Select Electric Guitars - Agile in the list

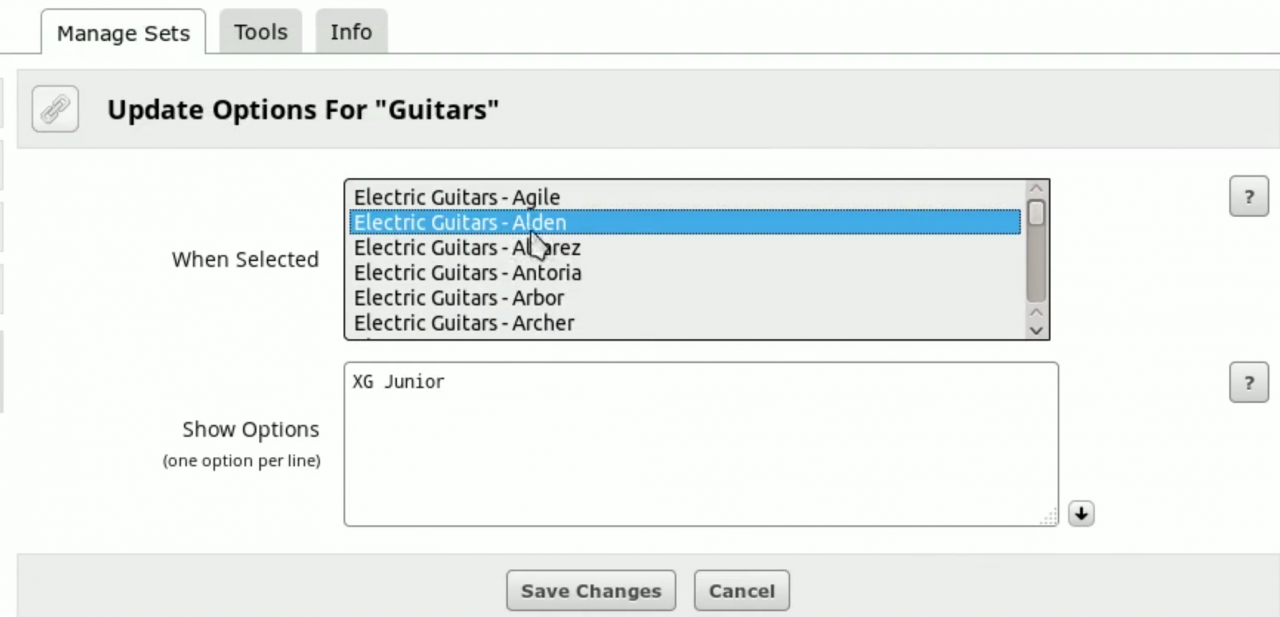click(457, 197)
